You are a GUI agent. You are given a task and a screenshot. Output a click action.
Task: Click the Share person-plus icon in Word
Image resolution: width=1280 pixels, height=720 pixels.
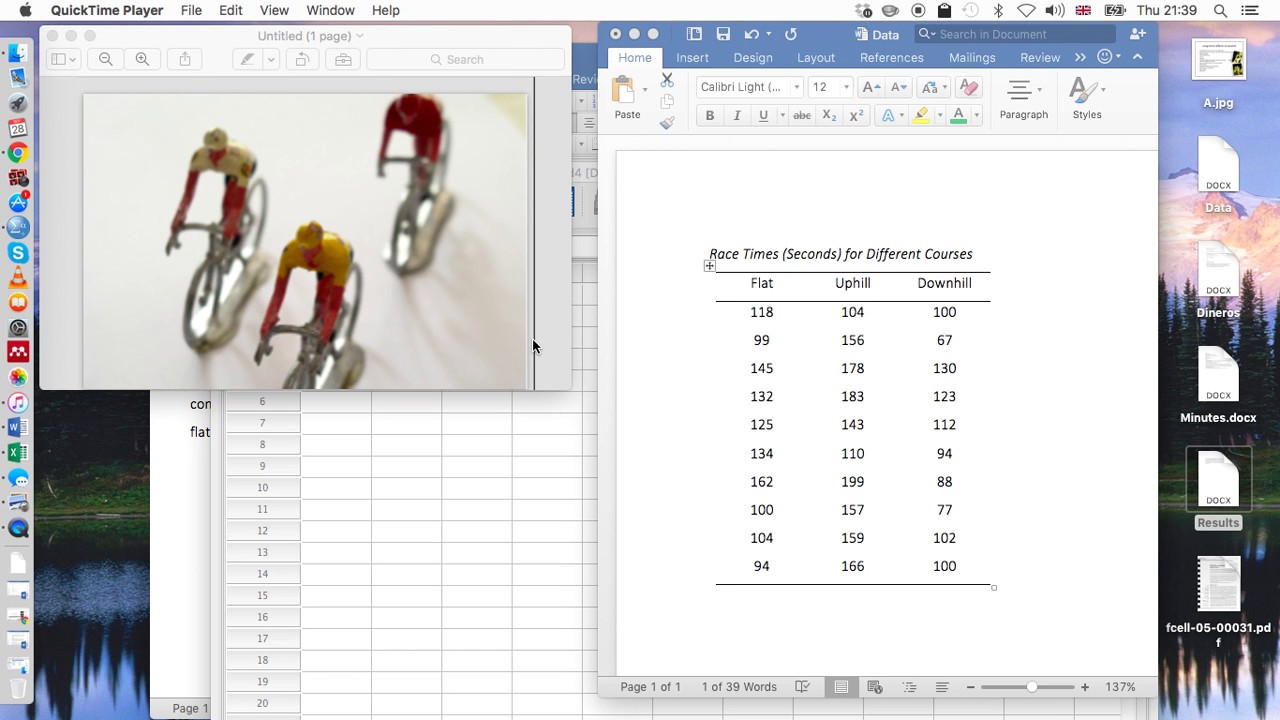[1137, 34]
